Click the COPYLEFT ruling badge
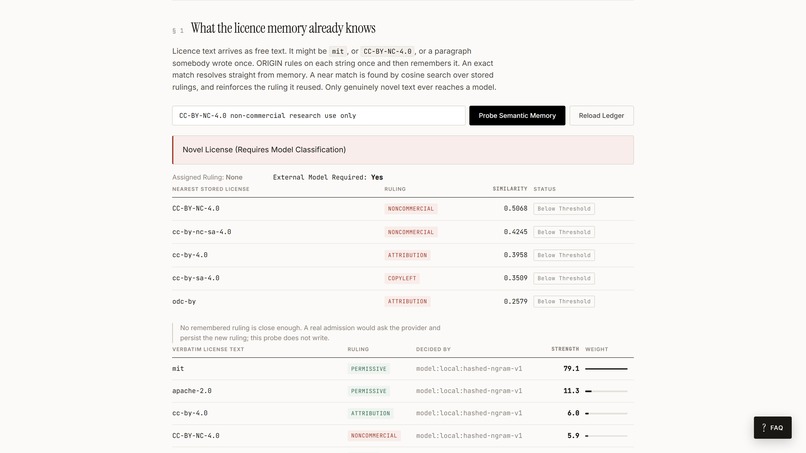Viewport: 806px width, 453px height. click(402, 278)
